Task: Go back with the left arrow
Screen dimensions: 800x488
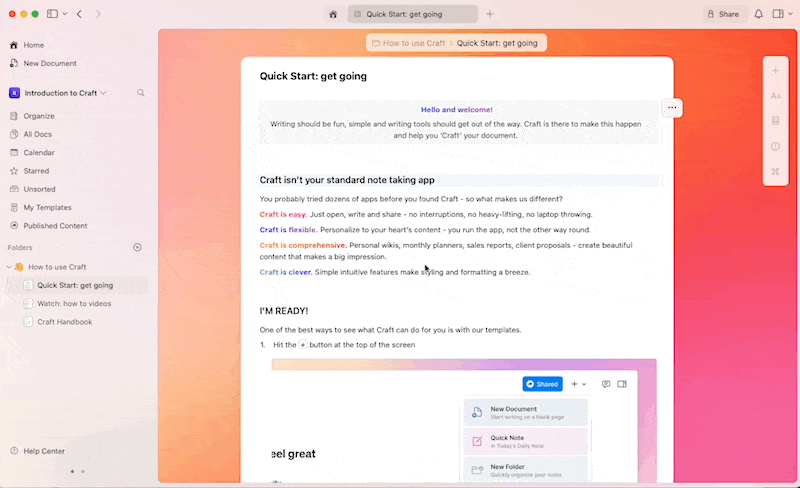Action: (79, 14)
